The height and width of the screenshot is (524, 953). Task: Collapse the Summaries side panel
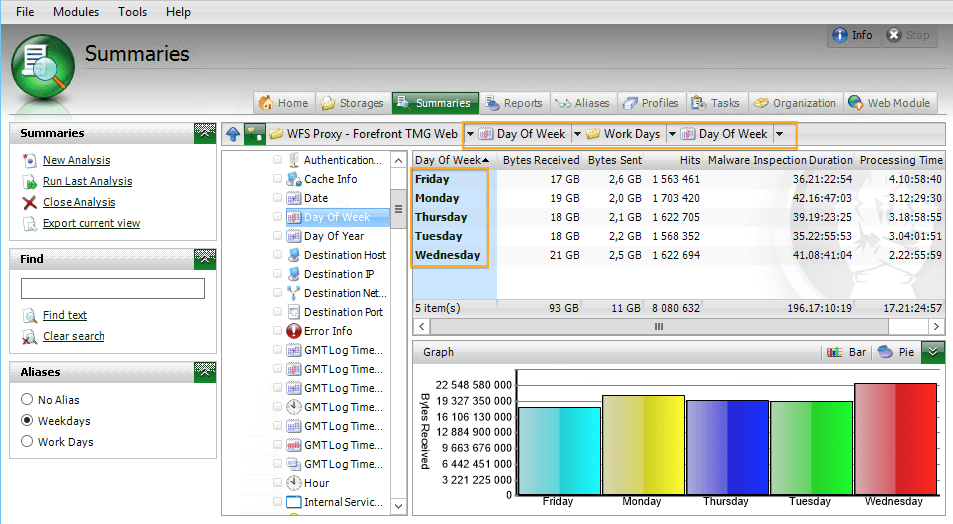[x=205, y=133]
